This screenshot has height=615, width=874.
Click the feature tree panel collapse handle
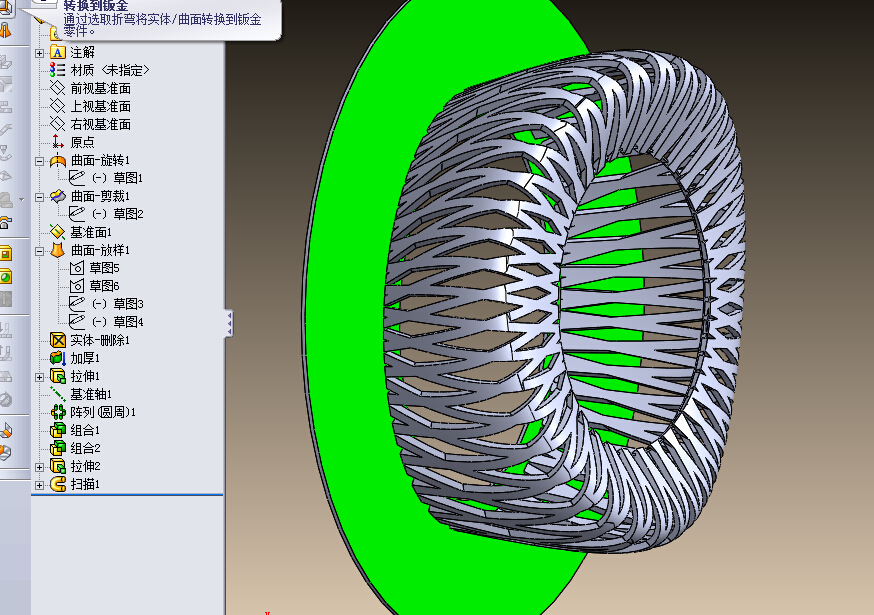[229, 323]
